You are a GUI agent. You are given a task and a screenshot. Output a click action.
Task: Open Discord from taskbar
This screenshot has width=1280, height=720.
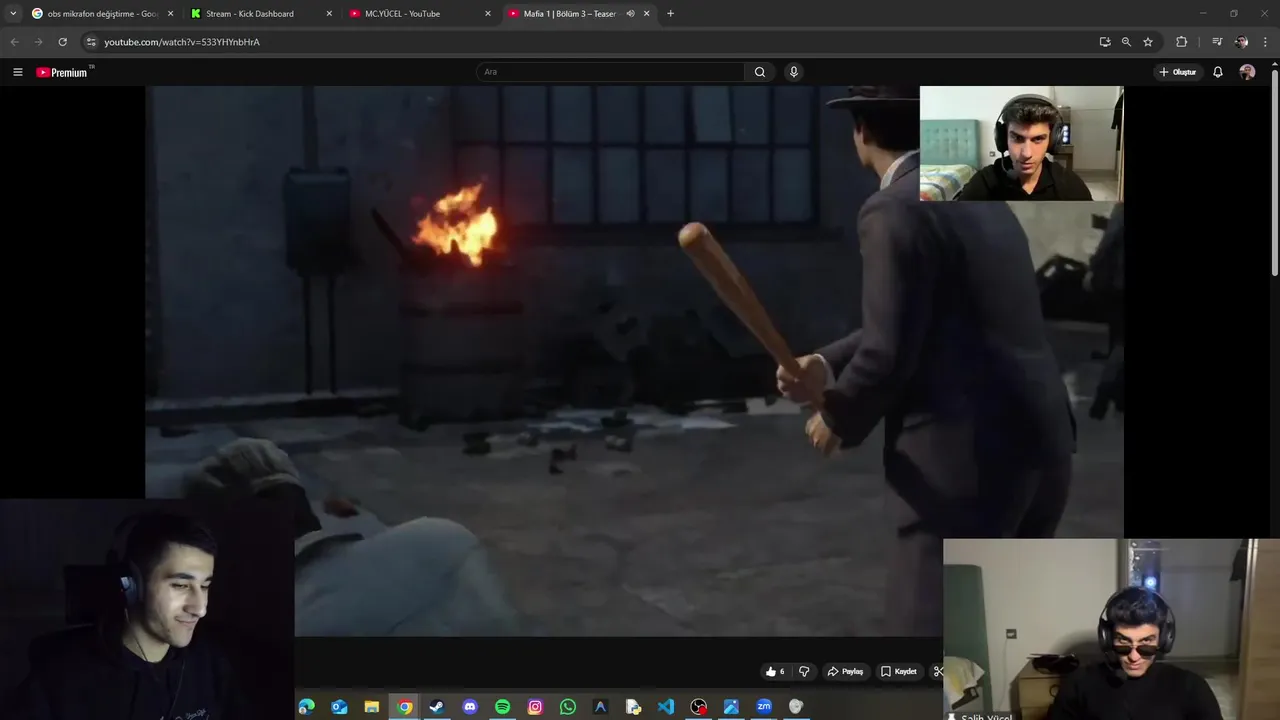pyautogui.click(x=470, y=707)
